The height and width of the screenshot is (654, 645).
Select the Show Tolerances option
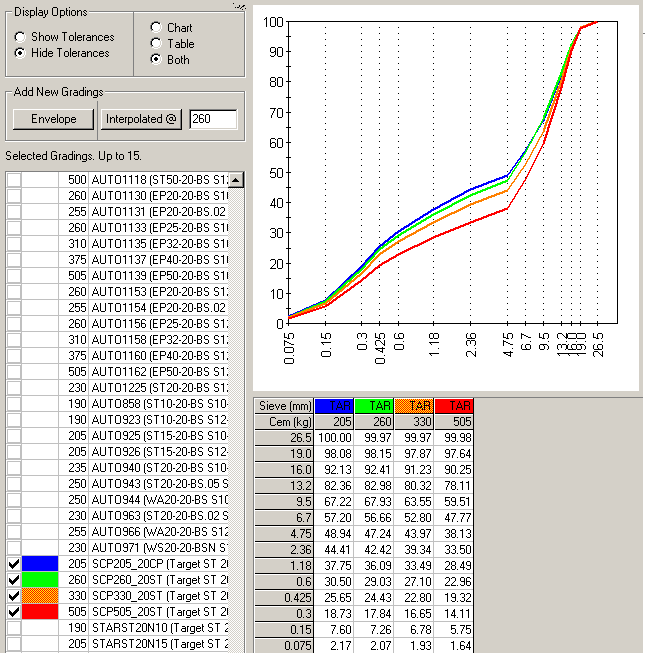[x=20, y=37]
